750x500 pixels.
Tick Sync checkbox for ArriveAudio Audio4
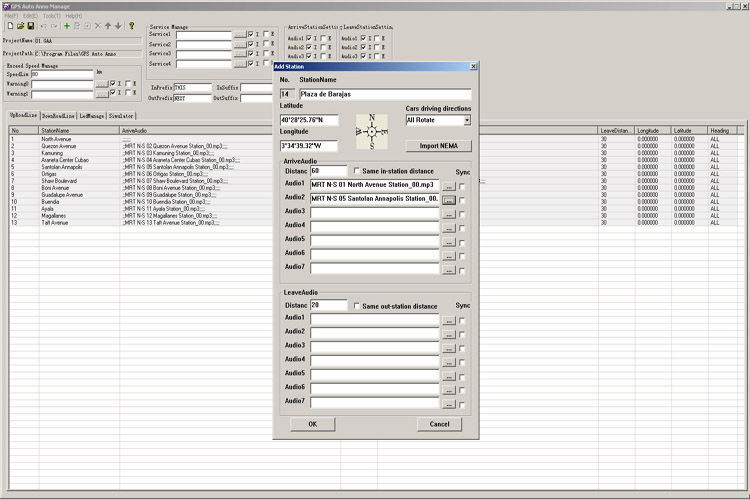click(462, 229)
